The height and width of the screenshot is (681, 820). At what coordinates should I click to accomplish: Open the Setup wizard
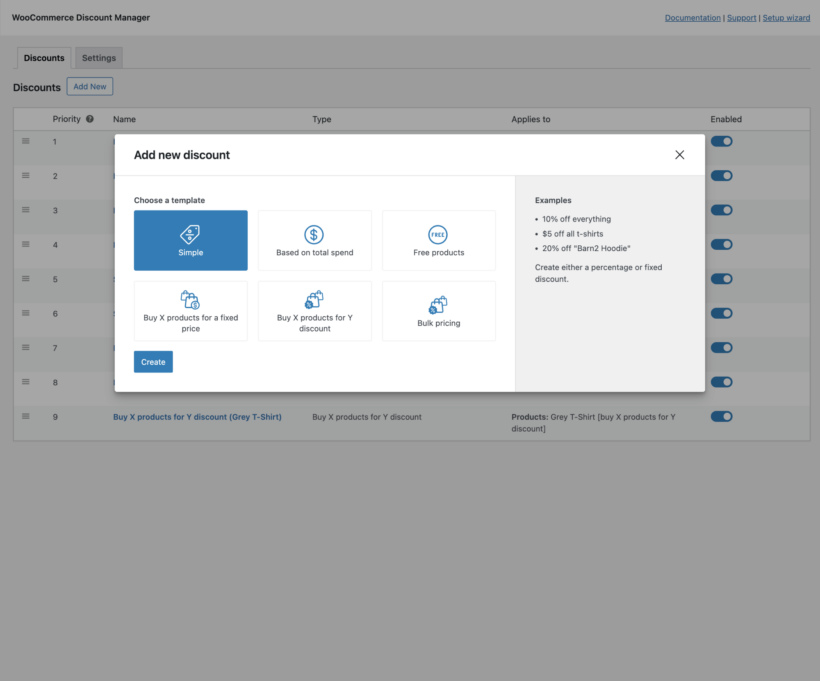[x=786, y=17]
